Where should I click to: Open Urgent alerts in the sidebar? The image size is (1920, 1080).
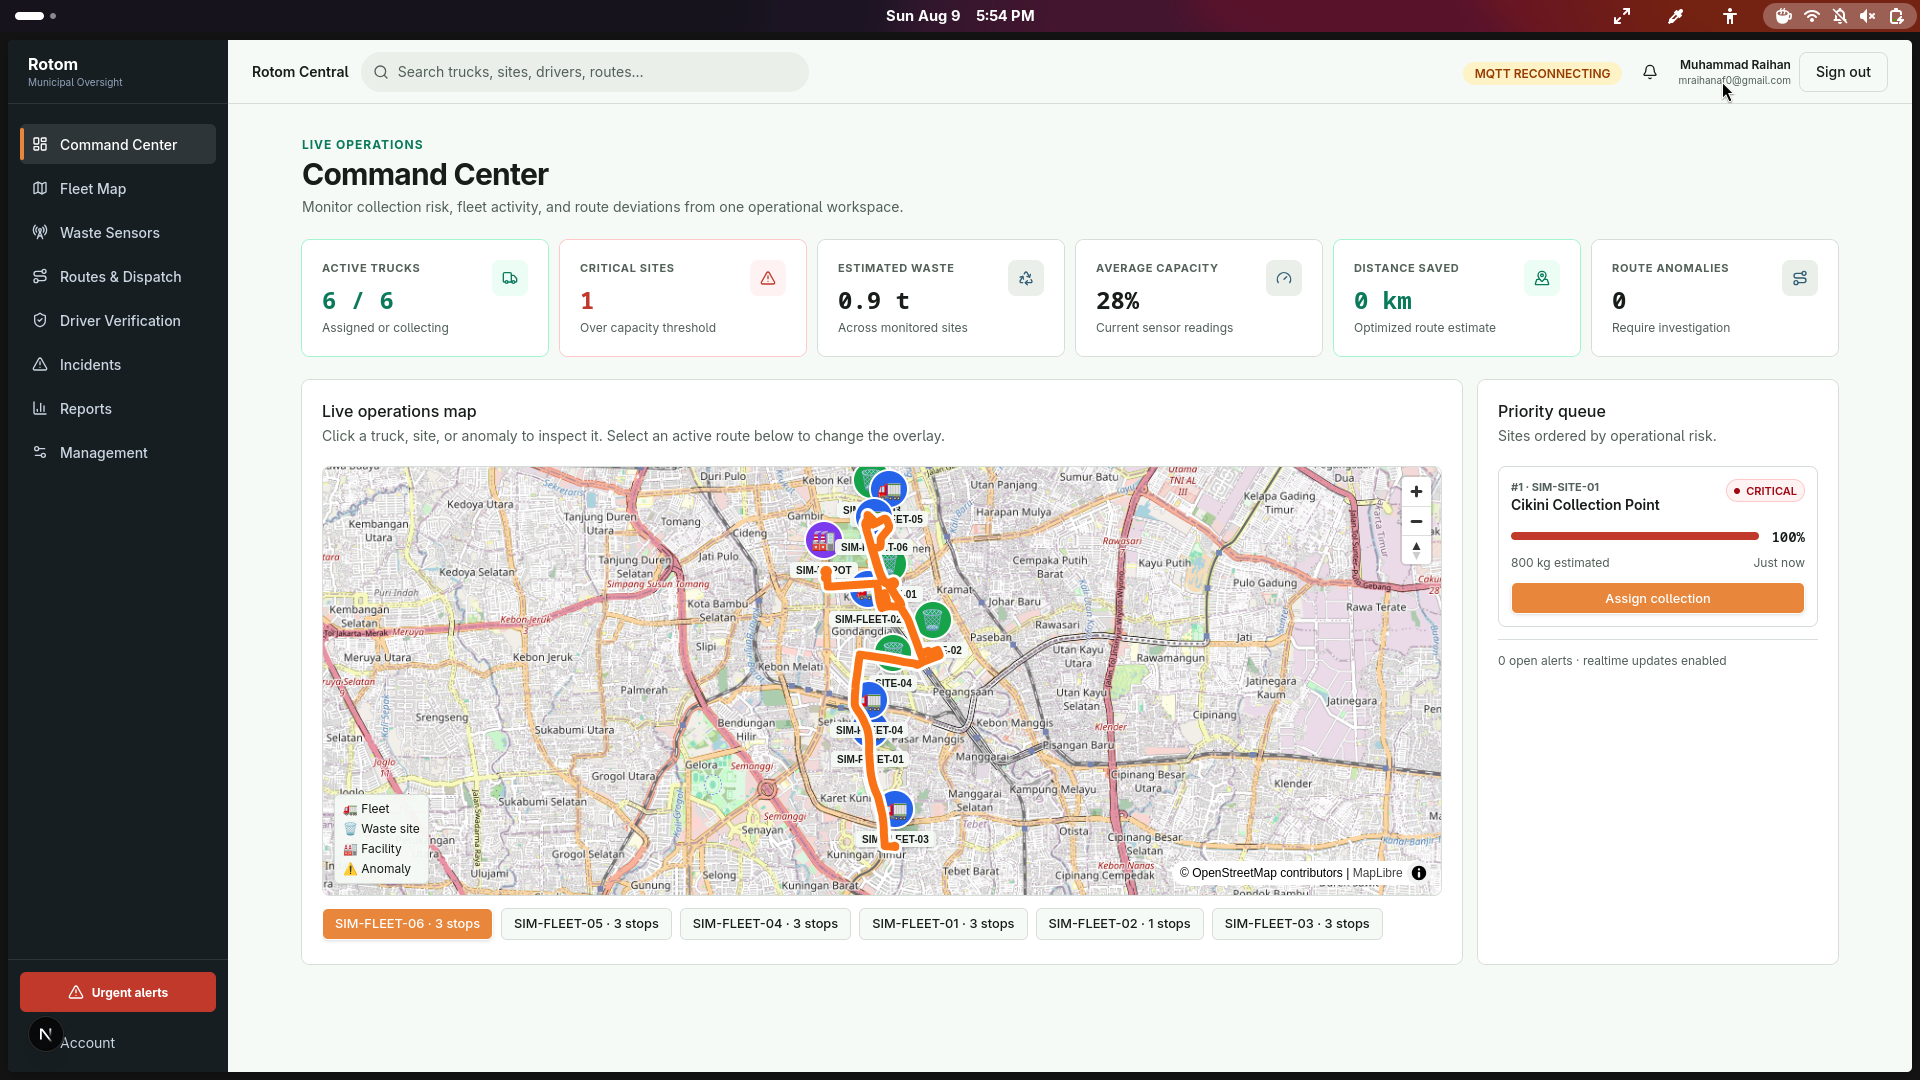click(118, 992)
